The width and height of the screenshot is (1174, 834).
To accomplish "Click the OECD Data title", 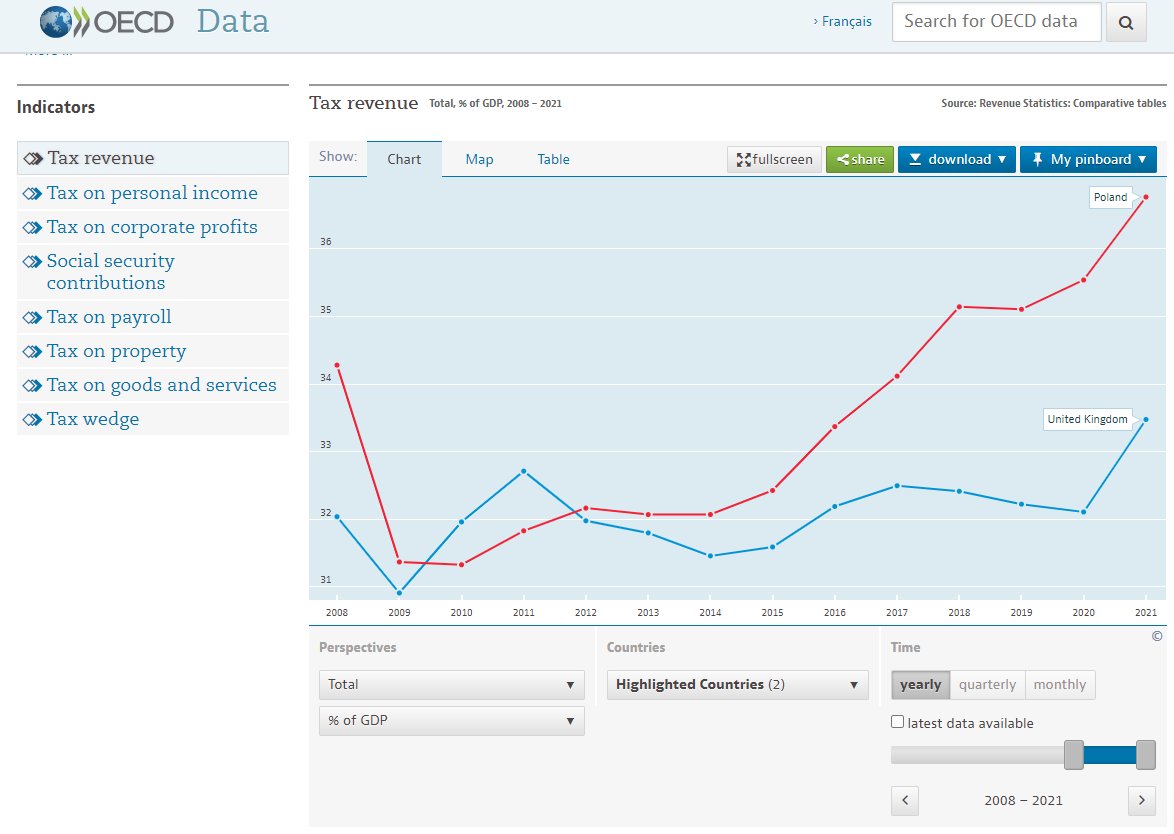I will pos(232,22).
